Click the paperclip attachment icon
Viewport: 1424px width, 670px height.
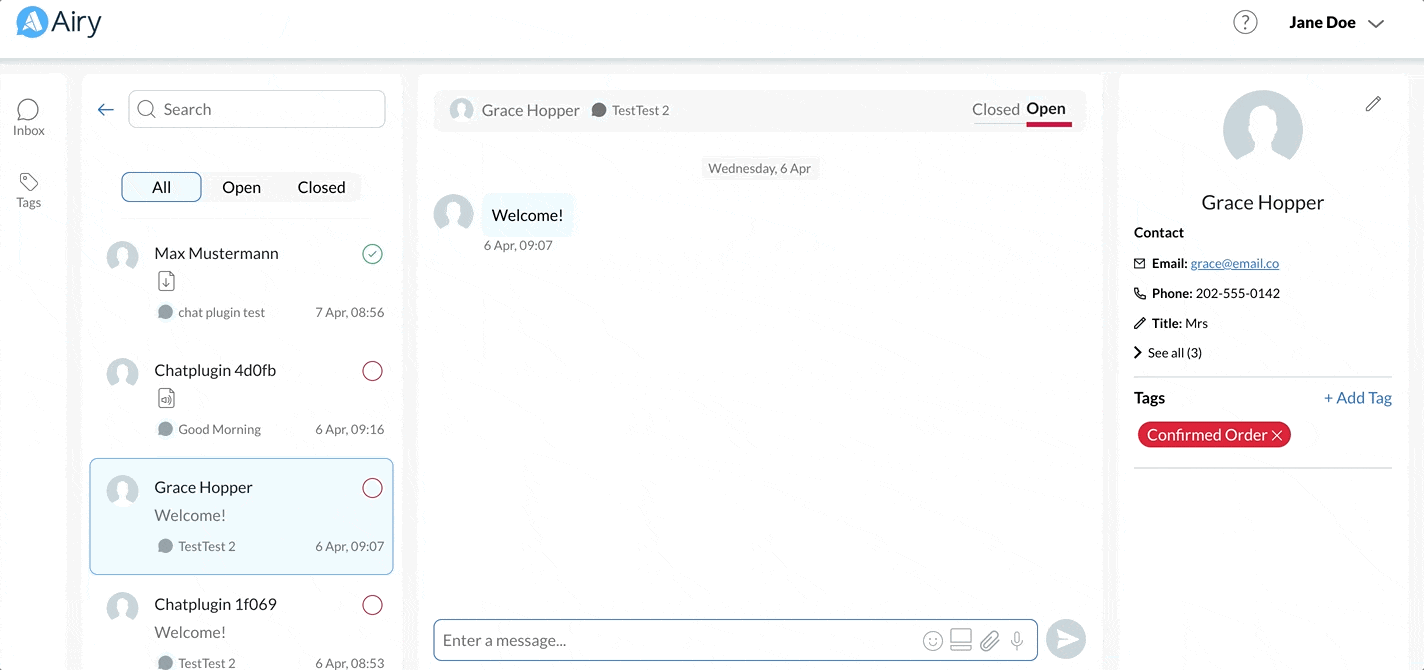click(x=989, y=641)
